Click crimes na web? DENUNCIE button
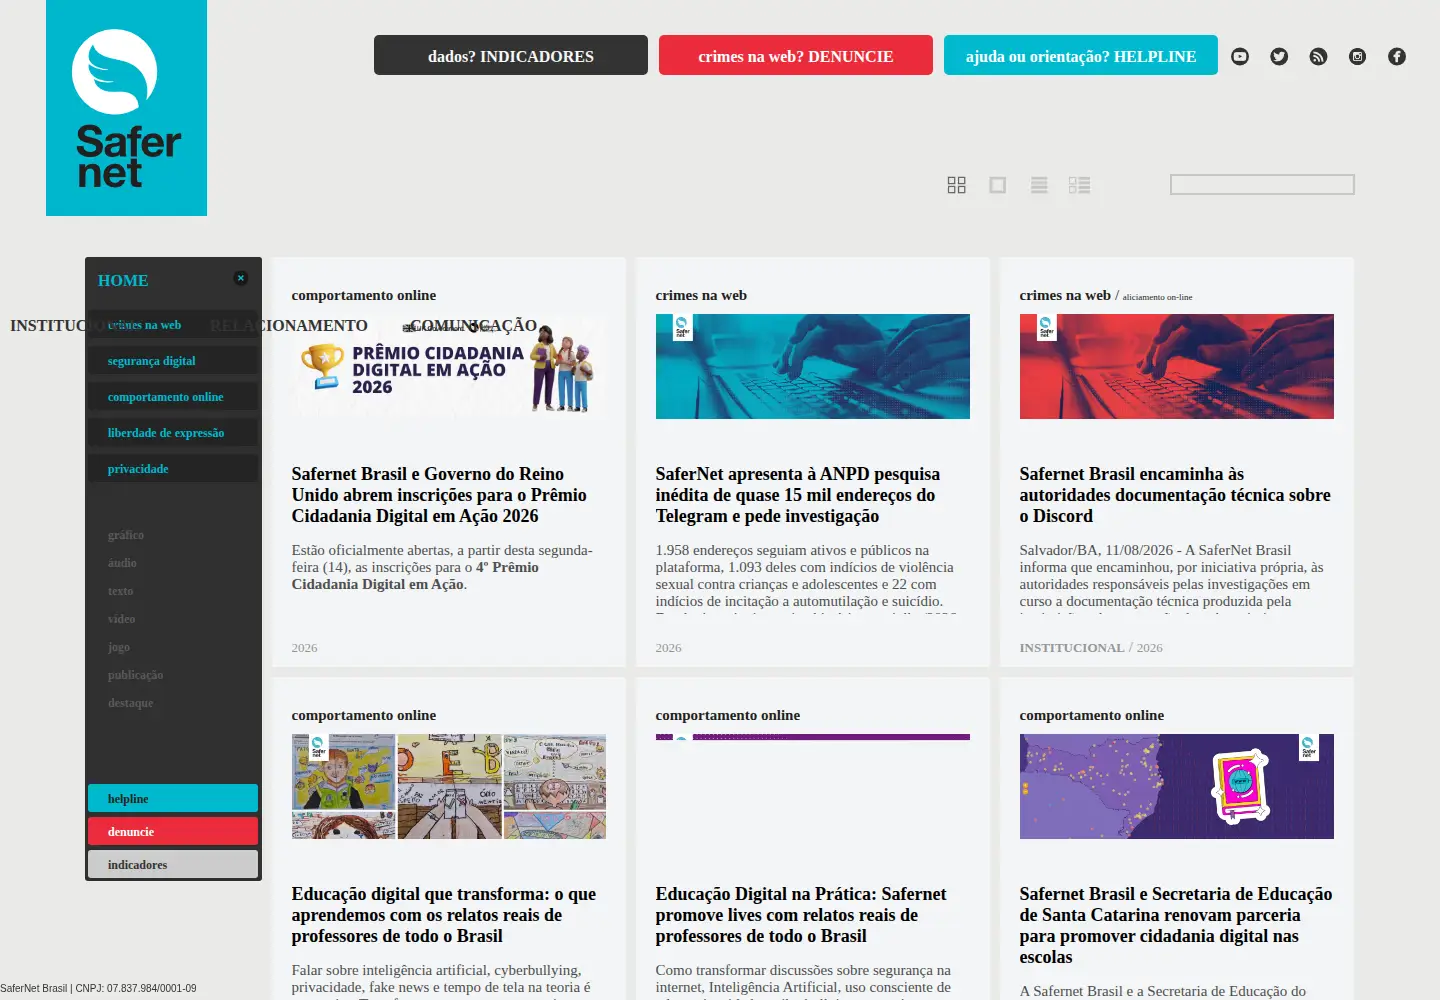1440x1000 pixels. click(x=796, y=55)
